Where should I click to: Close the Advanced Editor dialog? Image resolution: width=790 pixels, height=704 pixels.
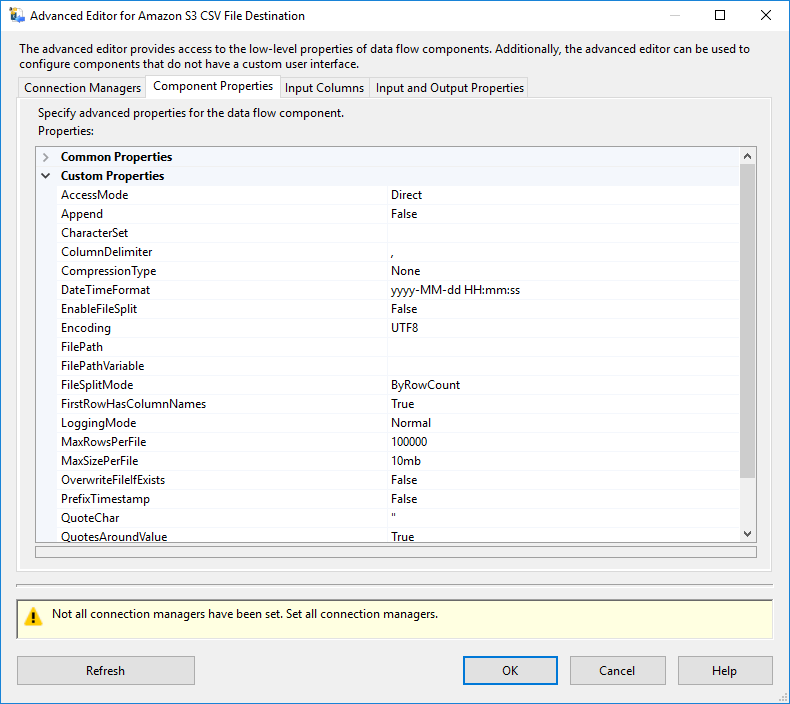coord(765,15)
